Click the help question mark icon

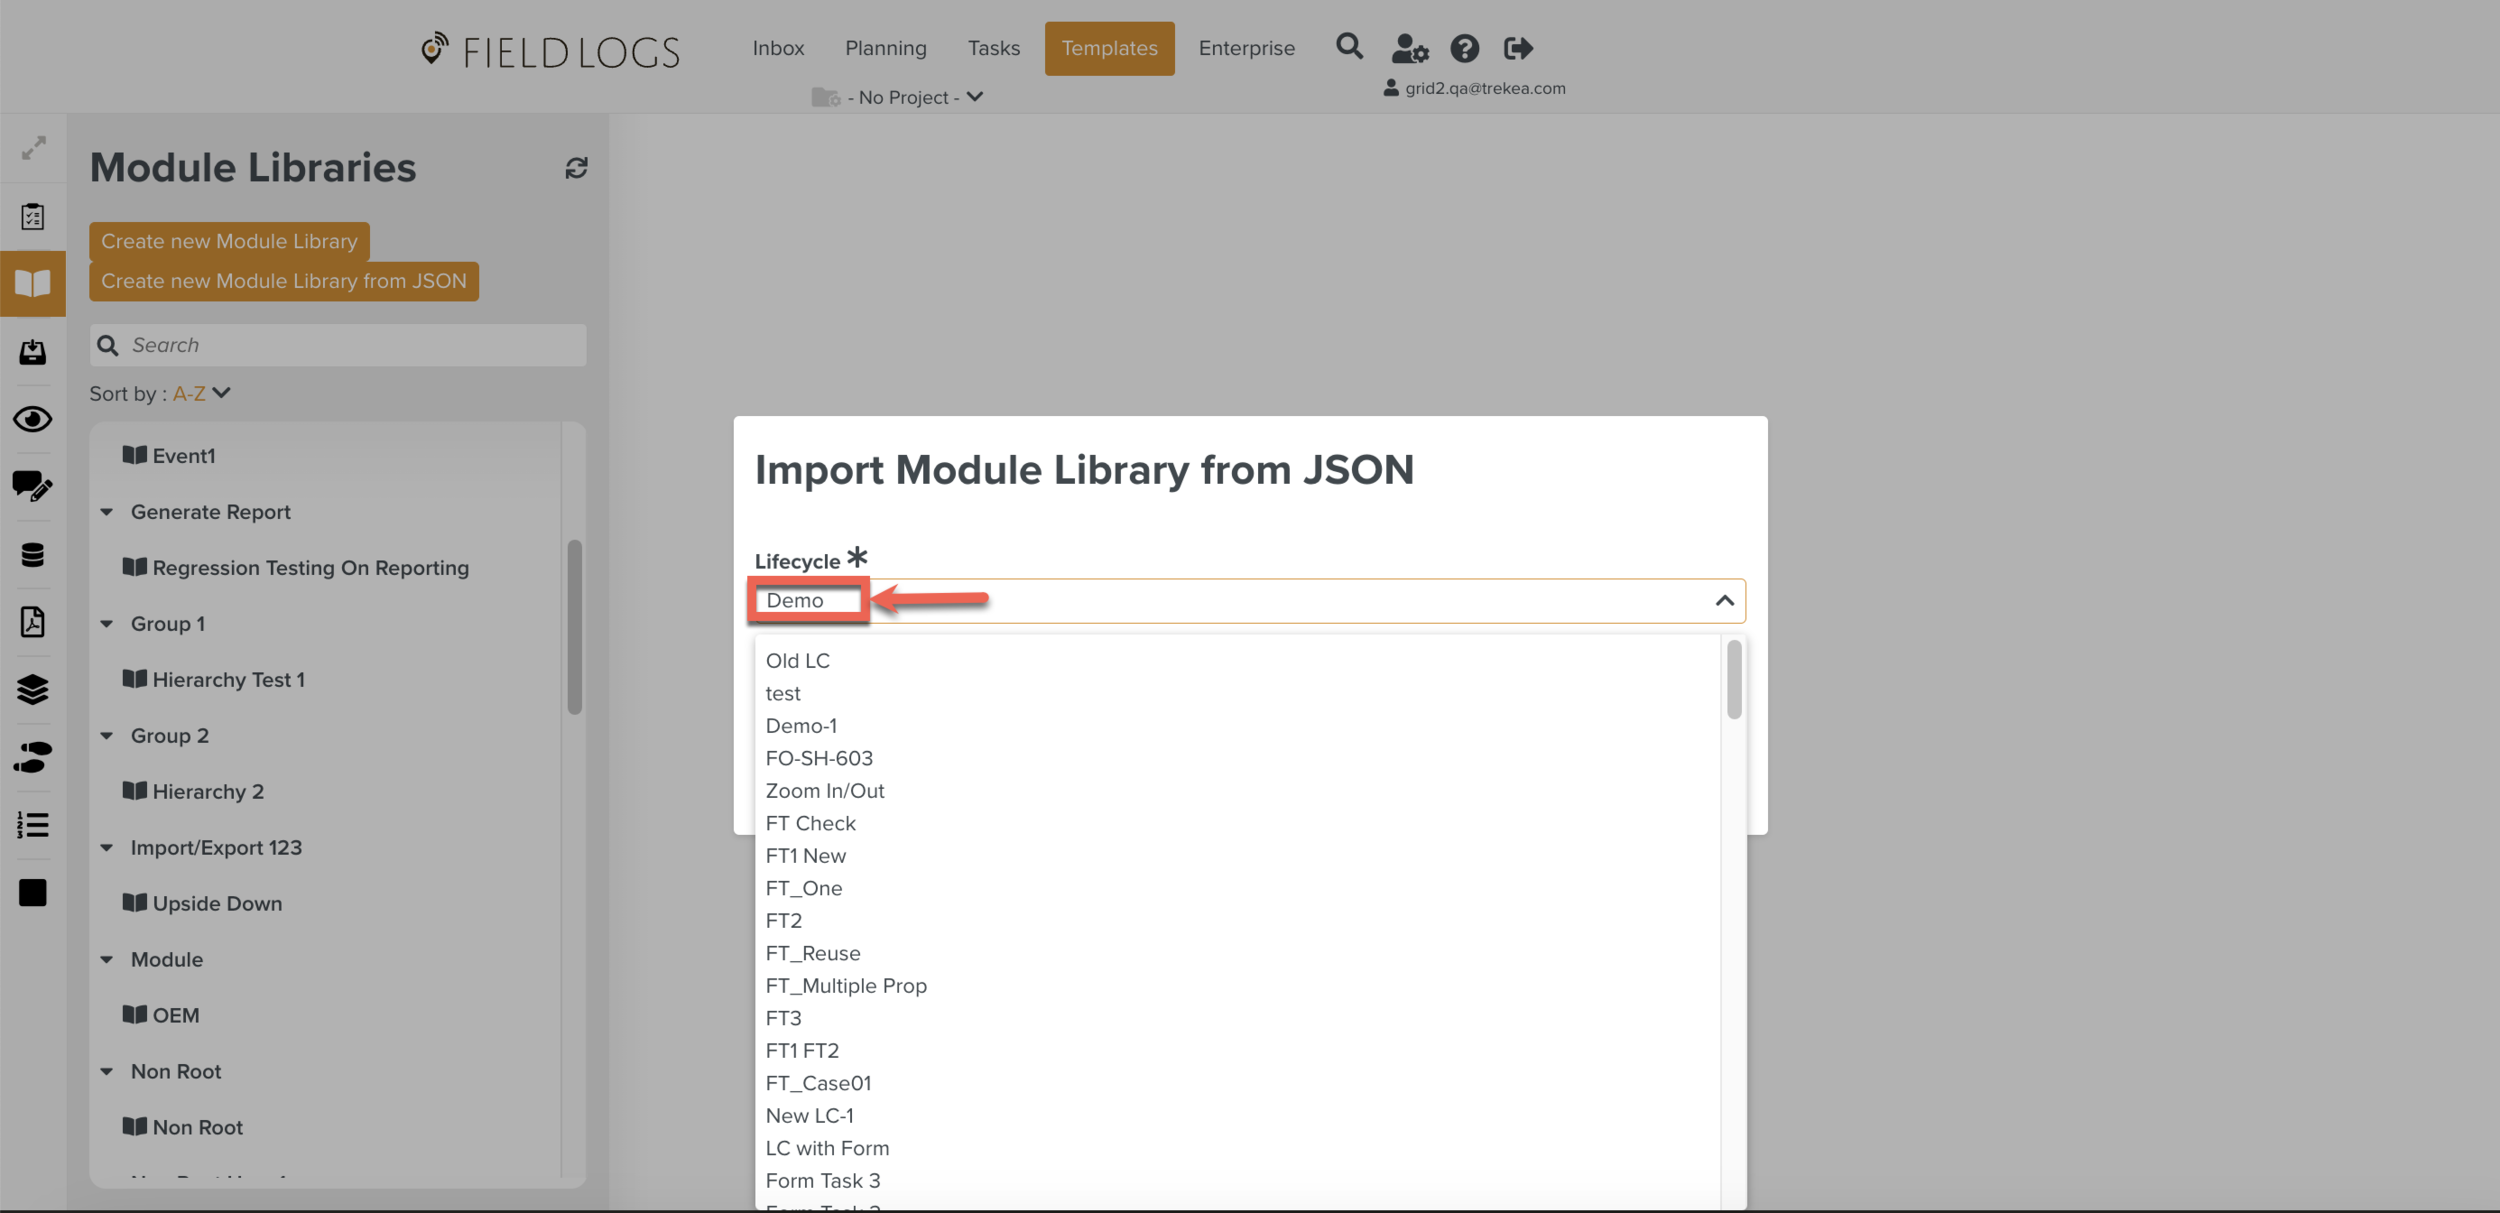pyautogui.click(x=1464, y=48)
